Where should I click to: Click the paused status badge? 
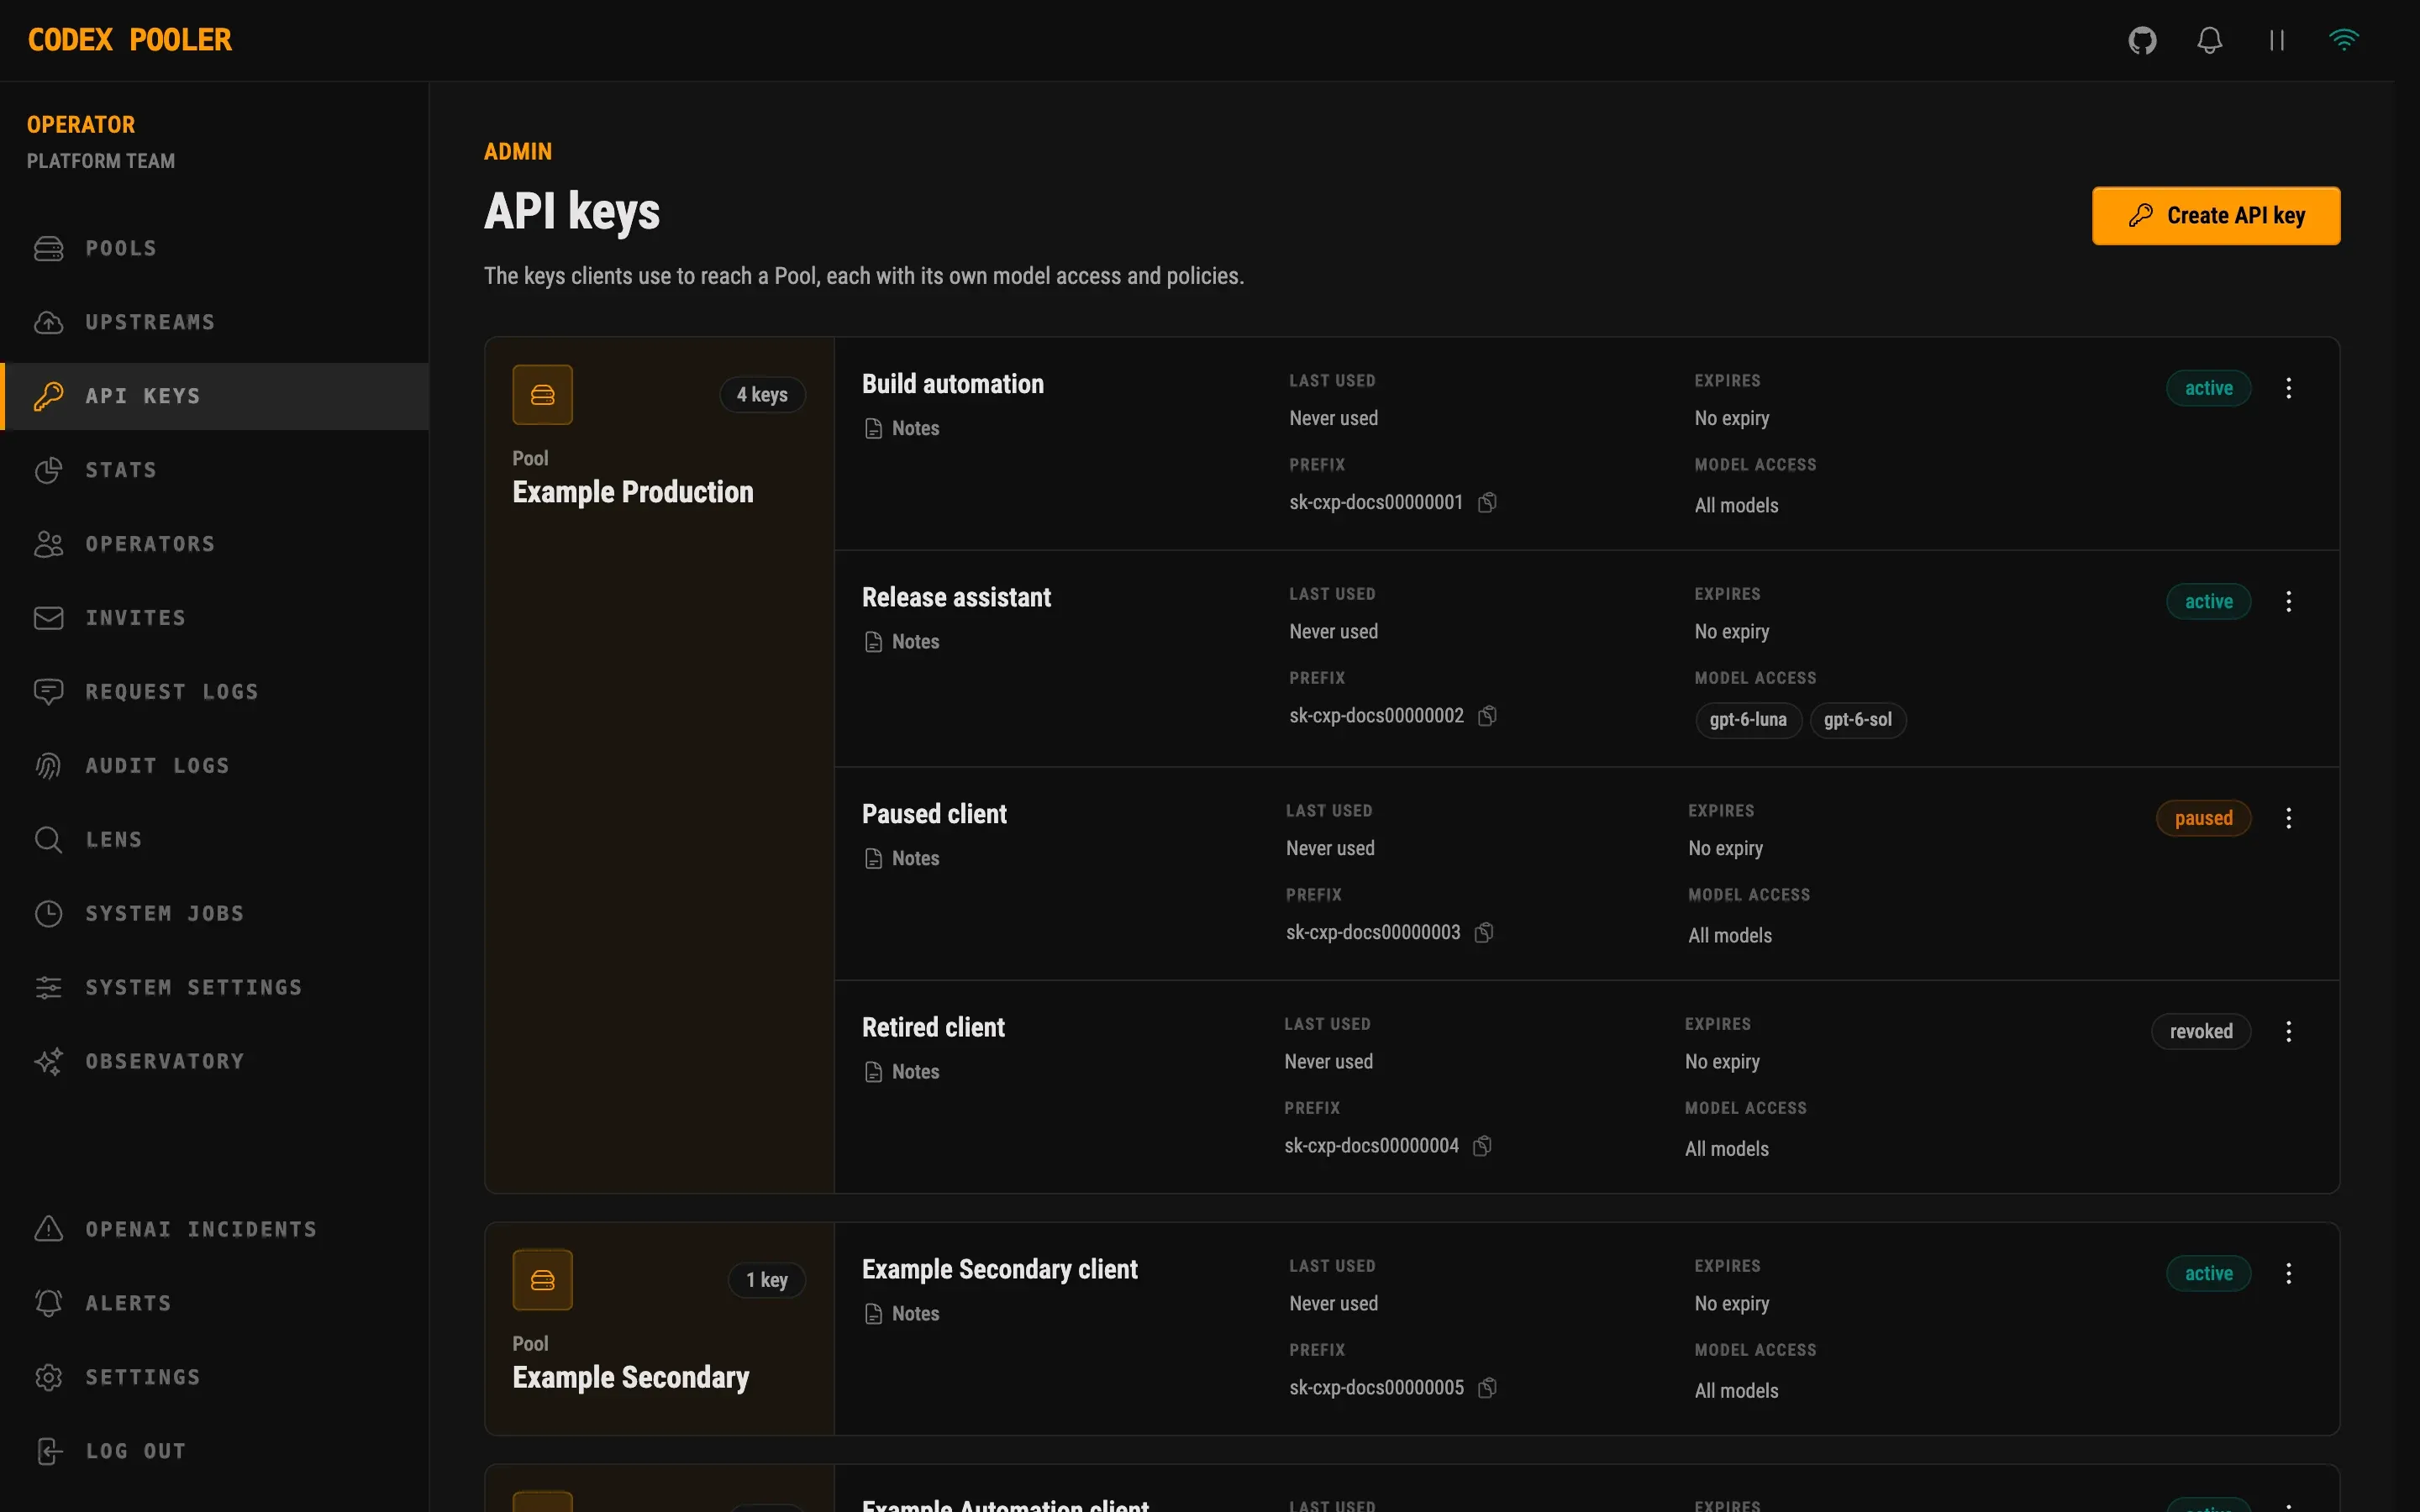pyautogui.click(x=2203, y=818)
